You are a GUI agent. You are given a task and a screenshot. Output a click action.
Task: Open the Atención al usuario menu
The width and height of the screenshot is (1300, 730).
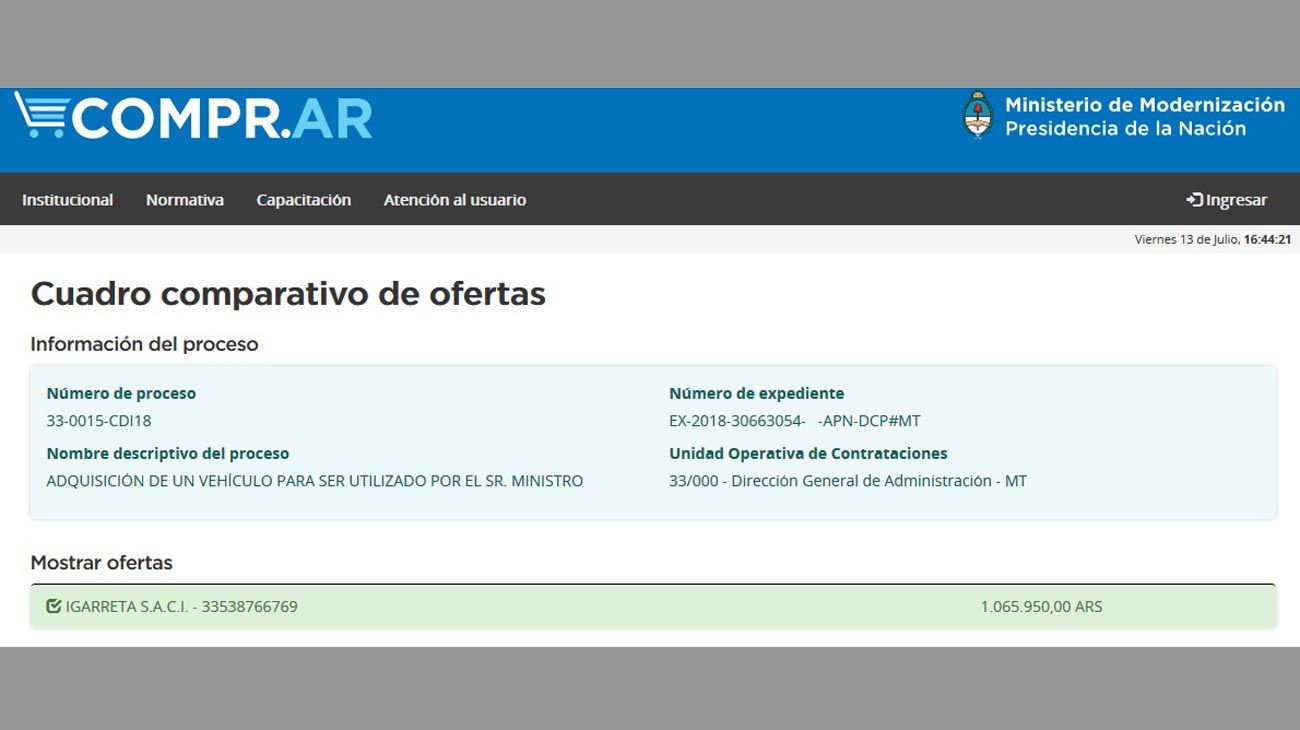click(x=455, y=200)
